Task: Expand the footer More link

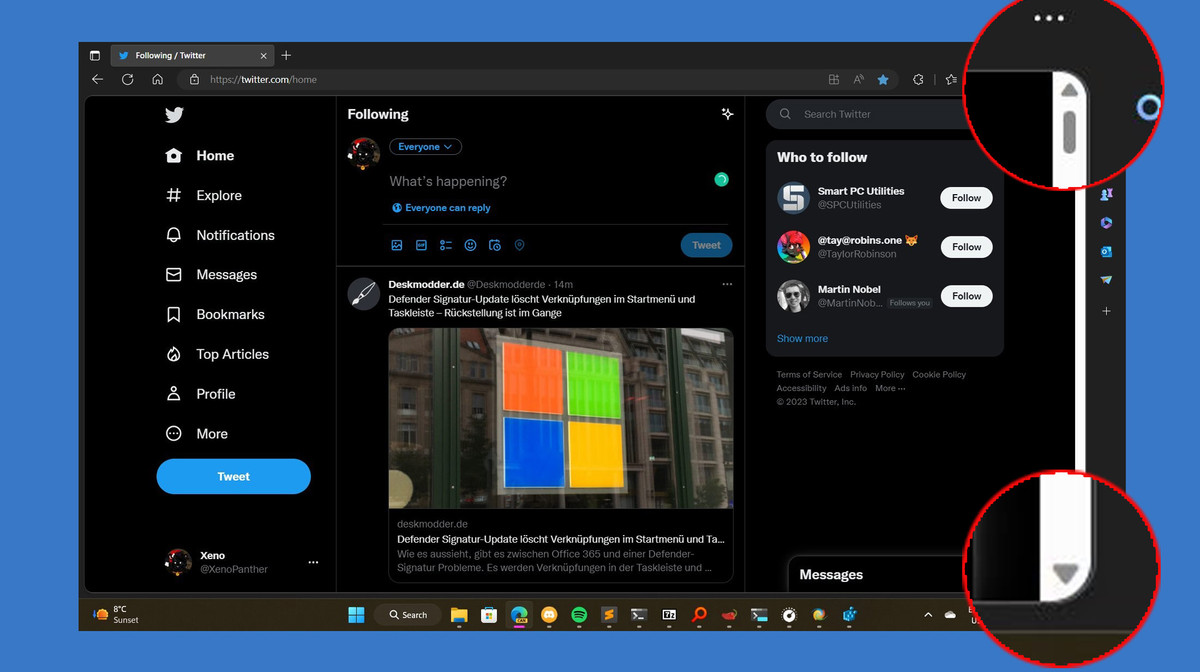Action: coord(890,388)
